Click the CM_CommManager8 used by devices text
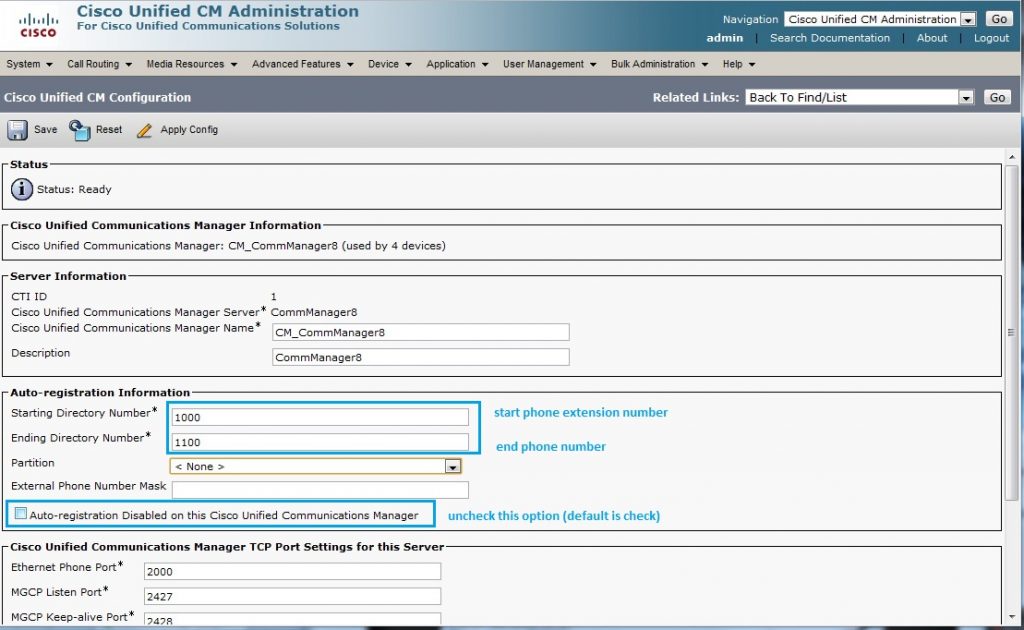The width and height of the screenshot is (1024, 630). point(336,246)
